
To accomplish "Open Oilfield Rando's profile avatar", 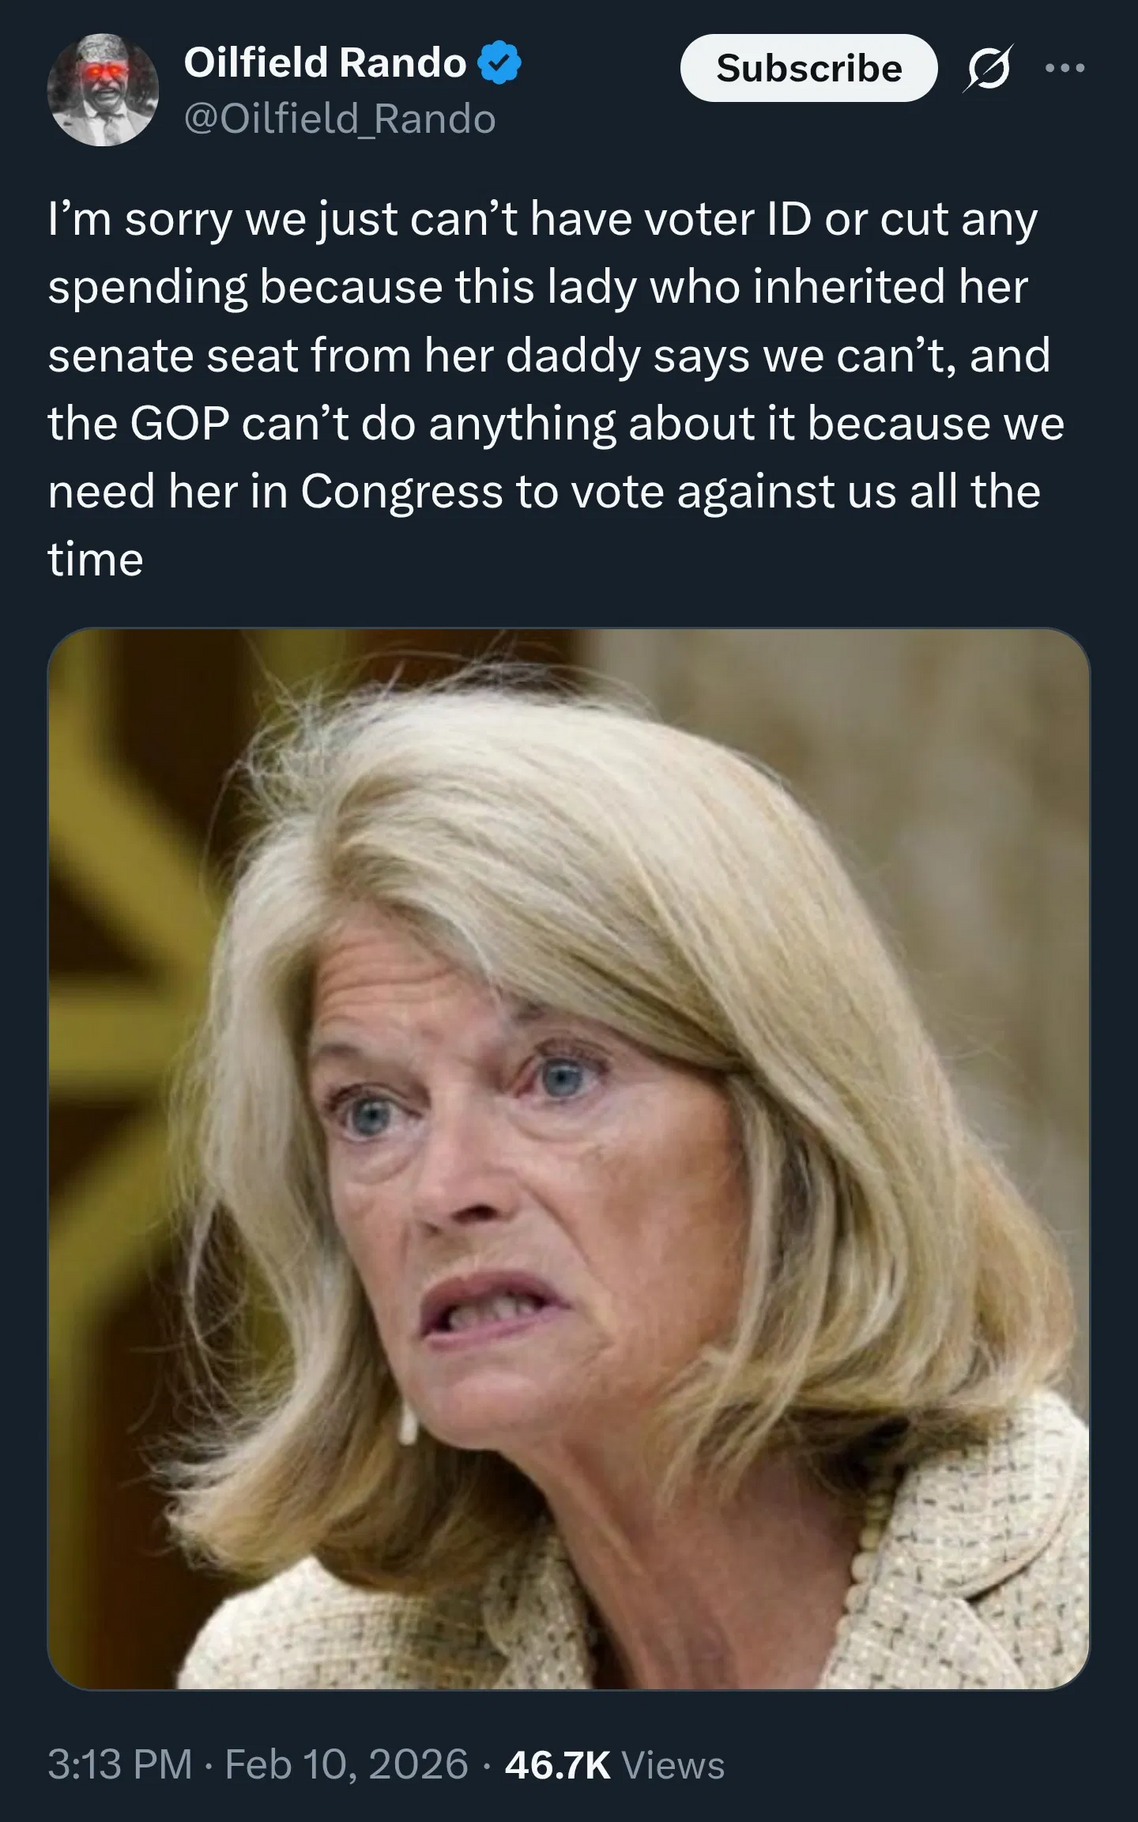I will click(102, 90).
